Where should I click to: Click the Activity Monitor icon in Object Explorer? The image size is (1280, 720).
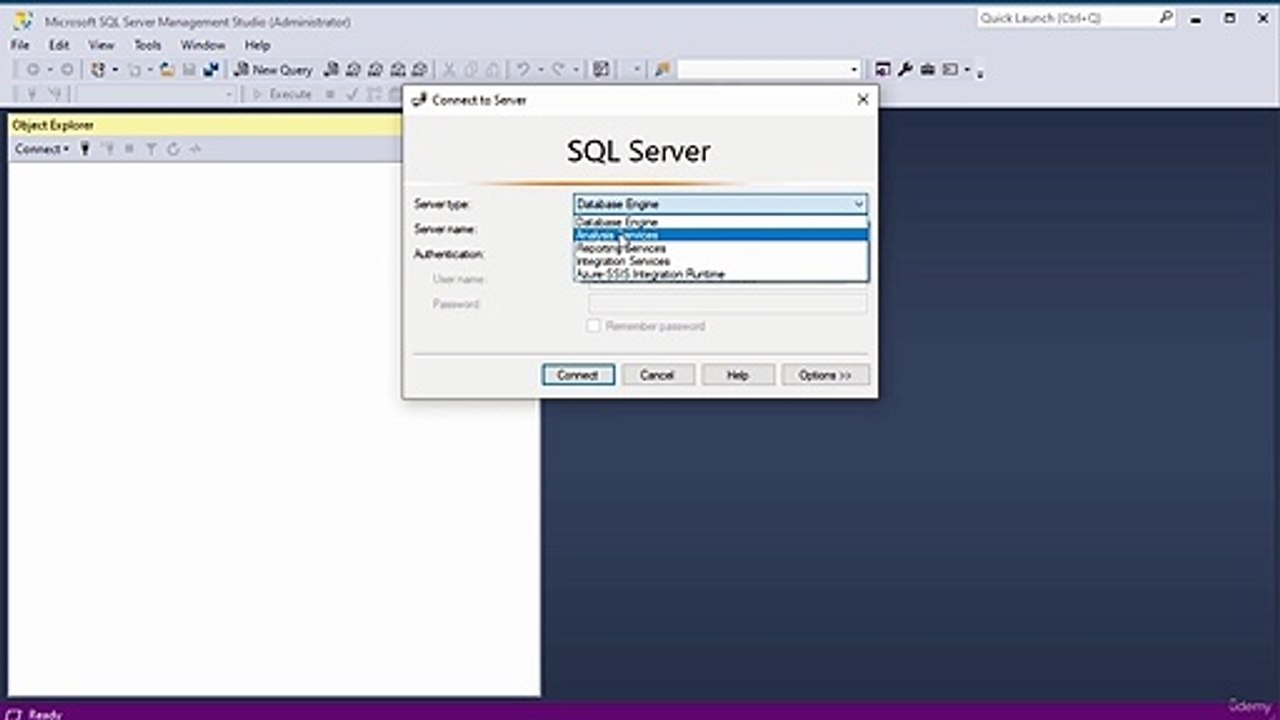[195, 149]
